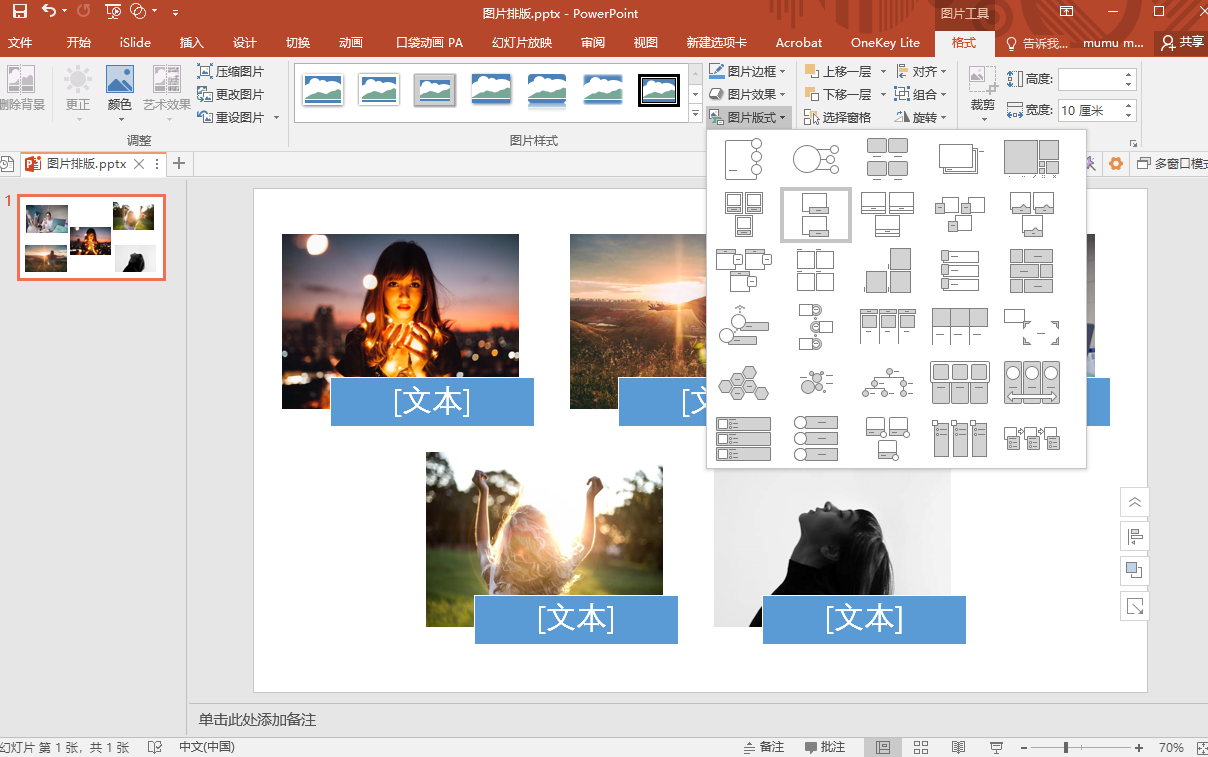Viewport: 1208px width, 757px height.
Task: Choose the Vertical Picture List layout
Action: click(743, 438)
